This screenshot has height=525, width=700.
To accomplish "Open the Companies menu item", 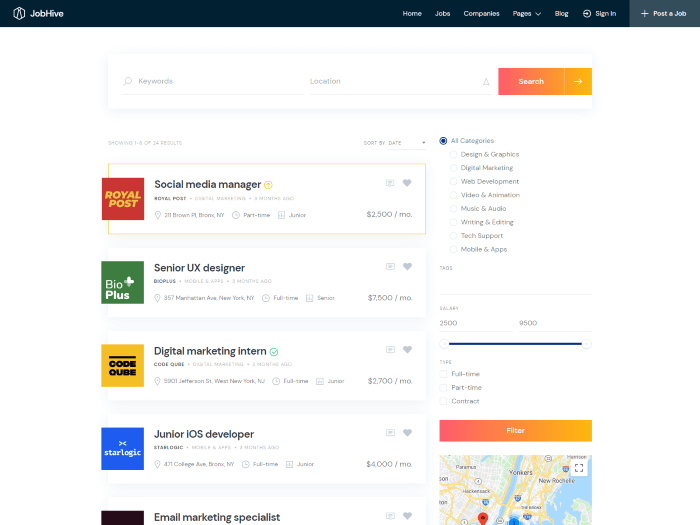I will pyautogui.click(x=481, y=13).
